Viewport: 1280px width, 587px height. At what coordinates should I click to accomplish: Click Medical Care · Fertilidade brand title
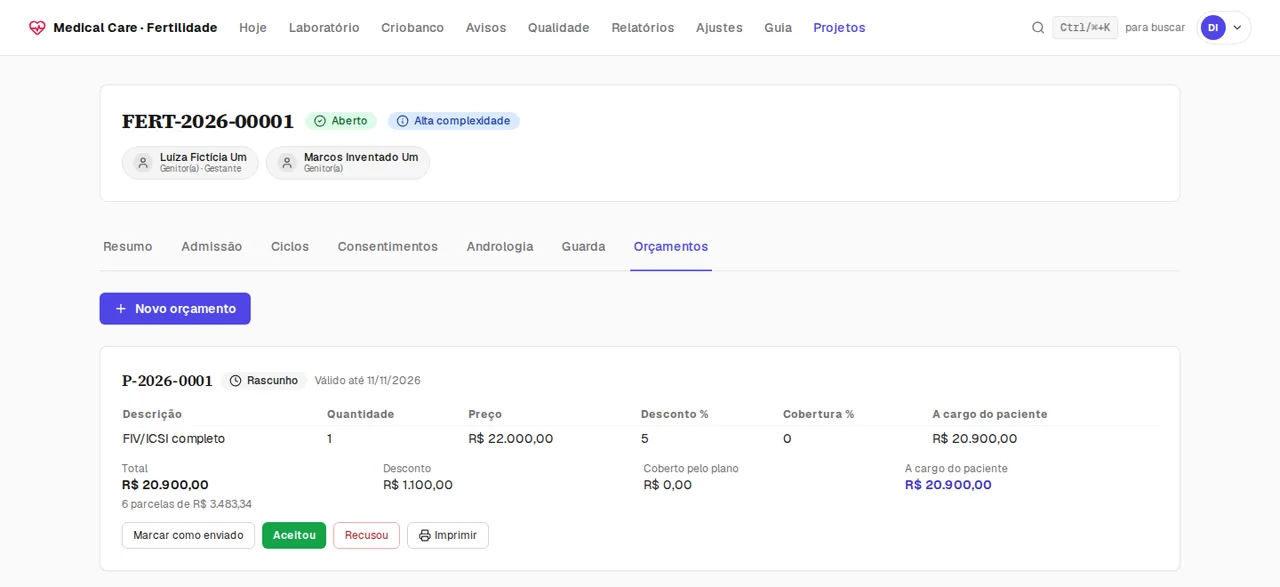point(135,28)
